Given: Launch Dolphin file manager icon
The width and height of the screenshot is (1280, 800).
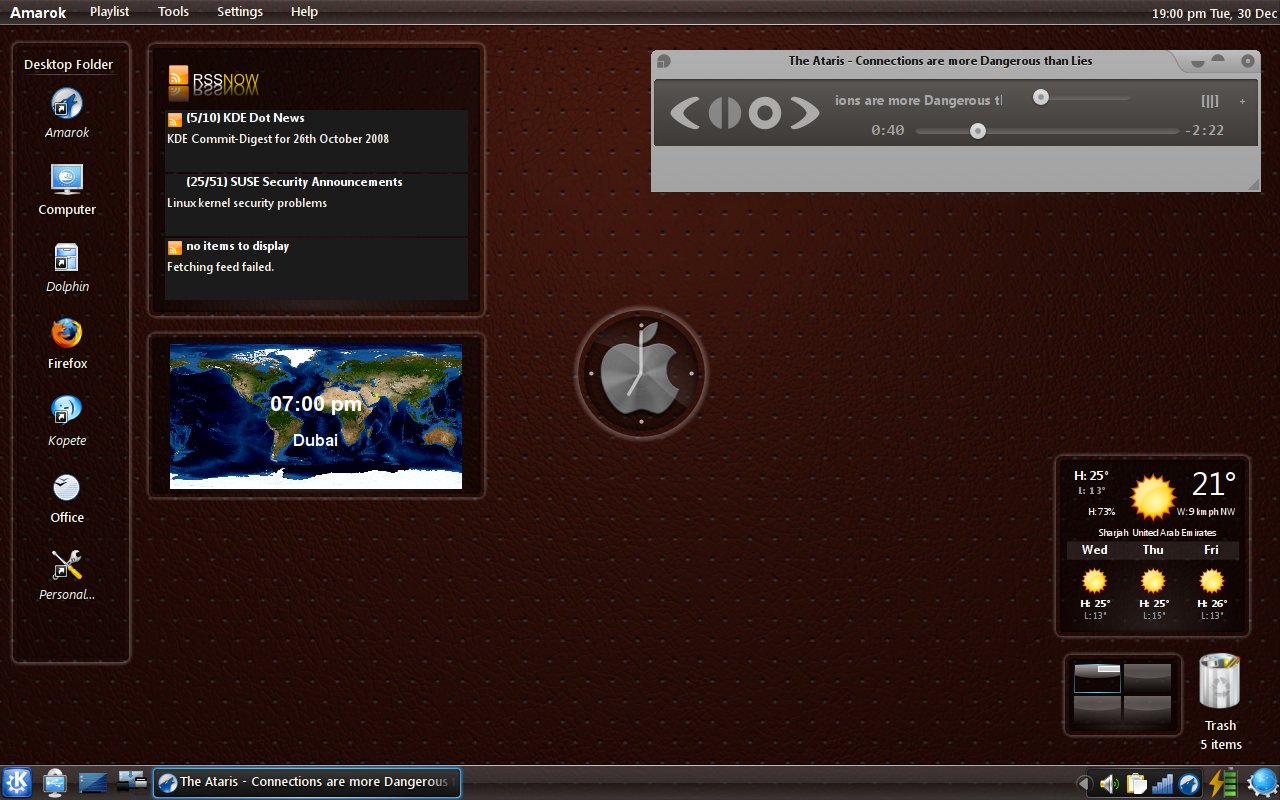Looking at the screenshot, I should click(x=67, y=258).
